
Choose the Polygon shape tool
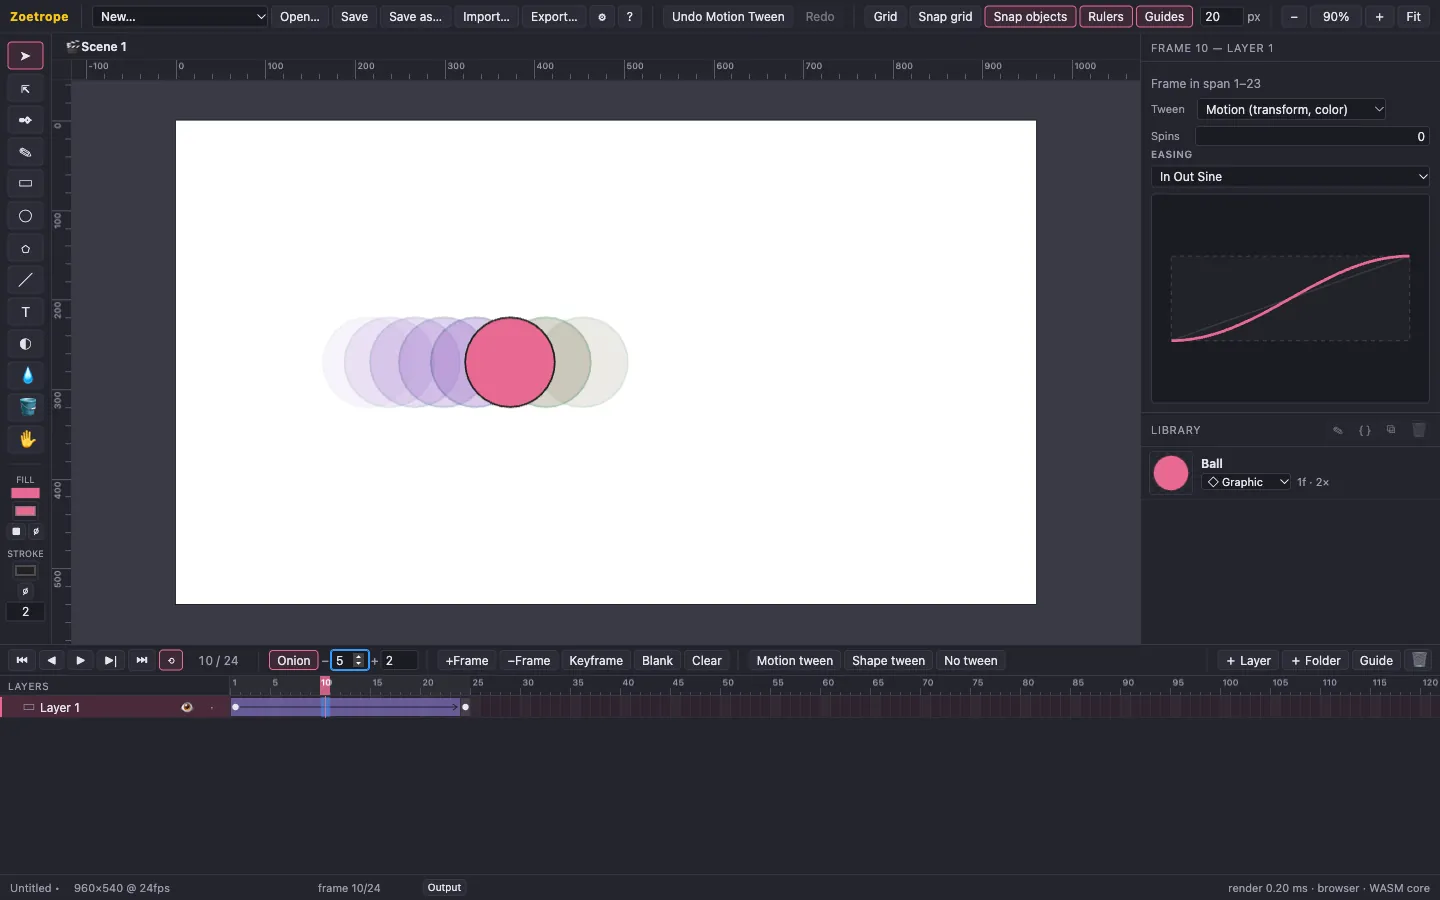point(25,248)
